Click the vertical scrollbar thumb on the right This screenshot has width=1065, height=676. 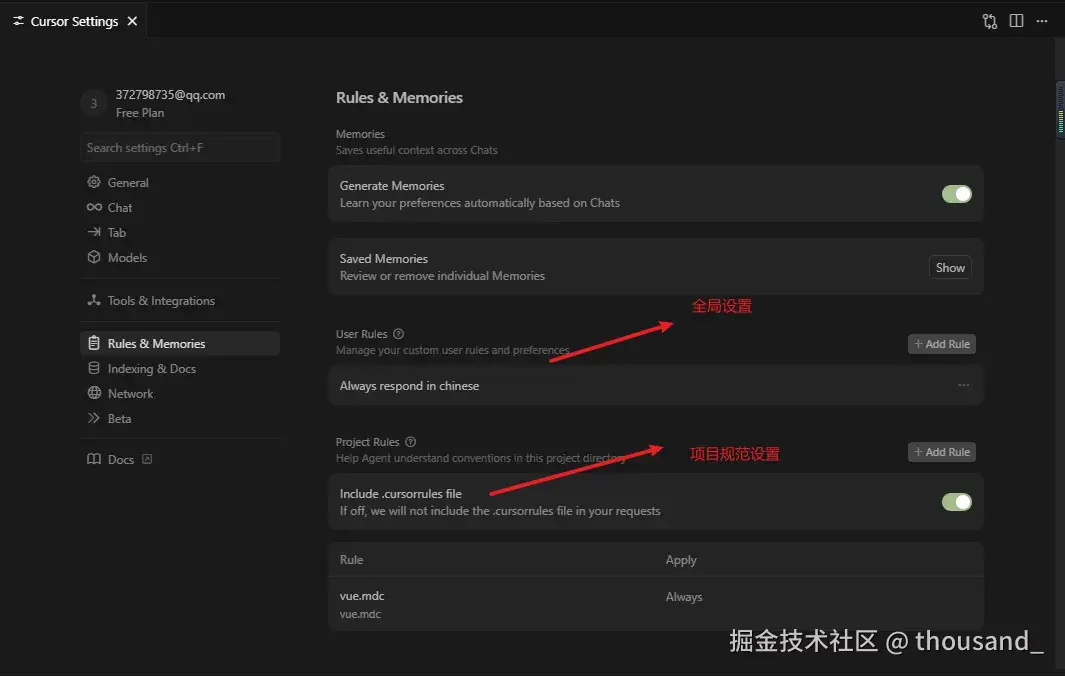pos(1060,110)
